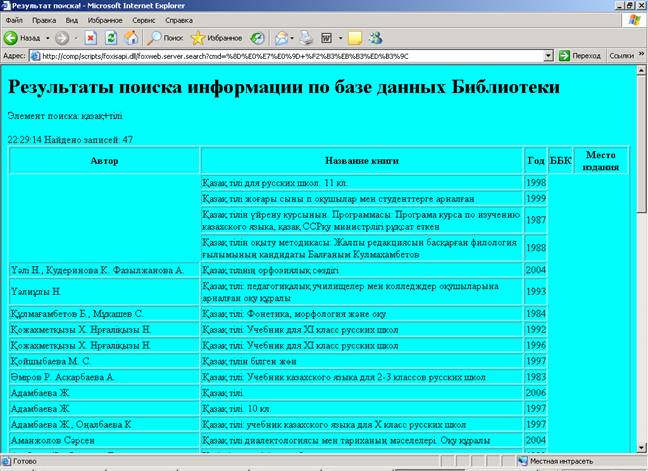Viewport: 648px width, 471px height.
Task: Click vertical scrollbar up arrow
Action: tap(641, 71)
